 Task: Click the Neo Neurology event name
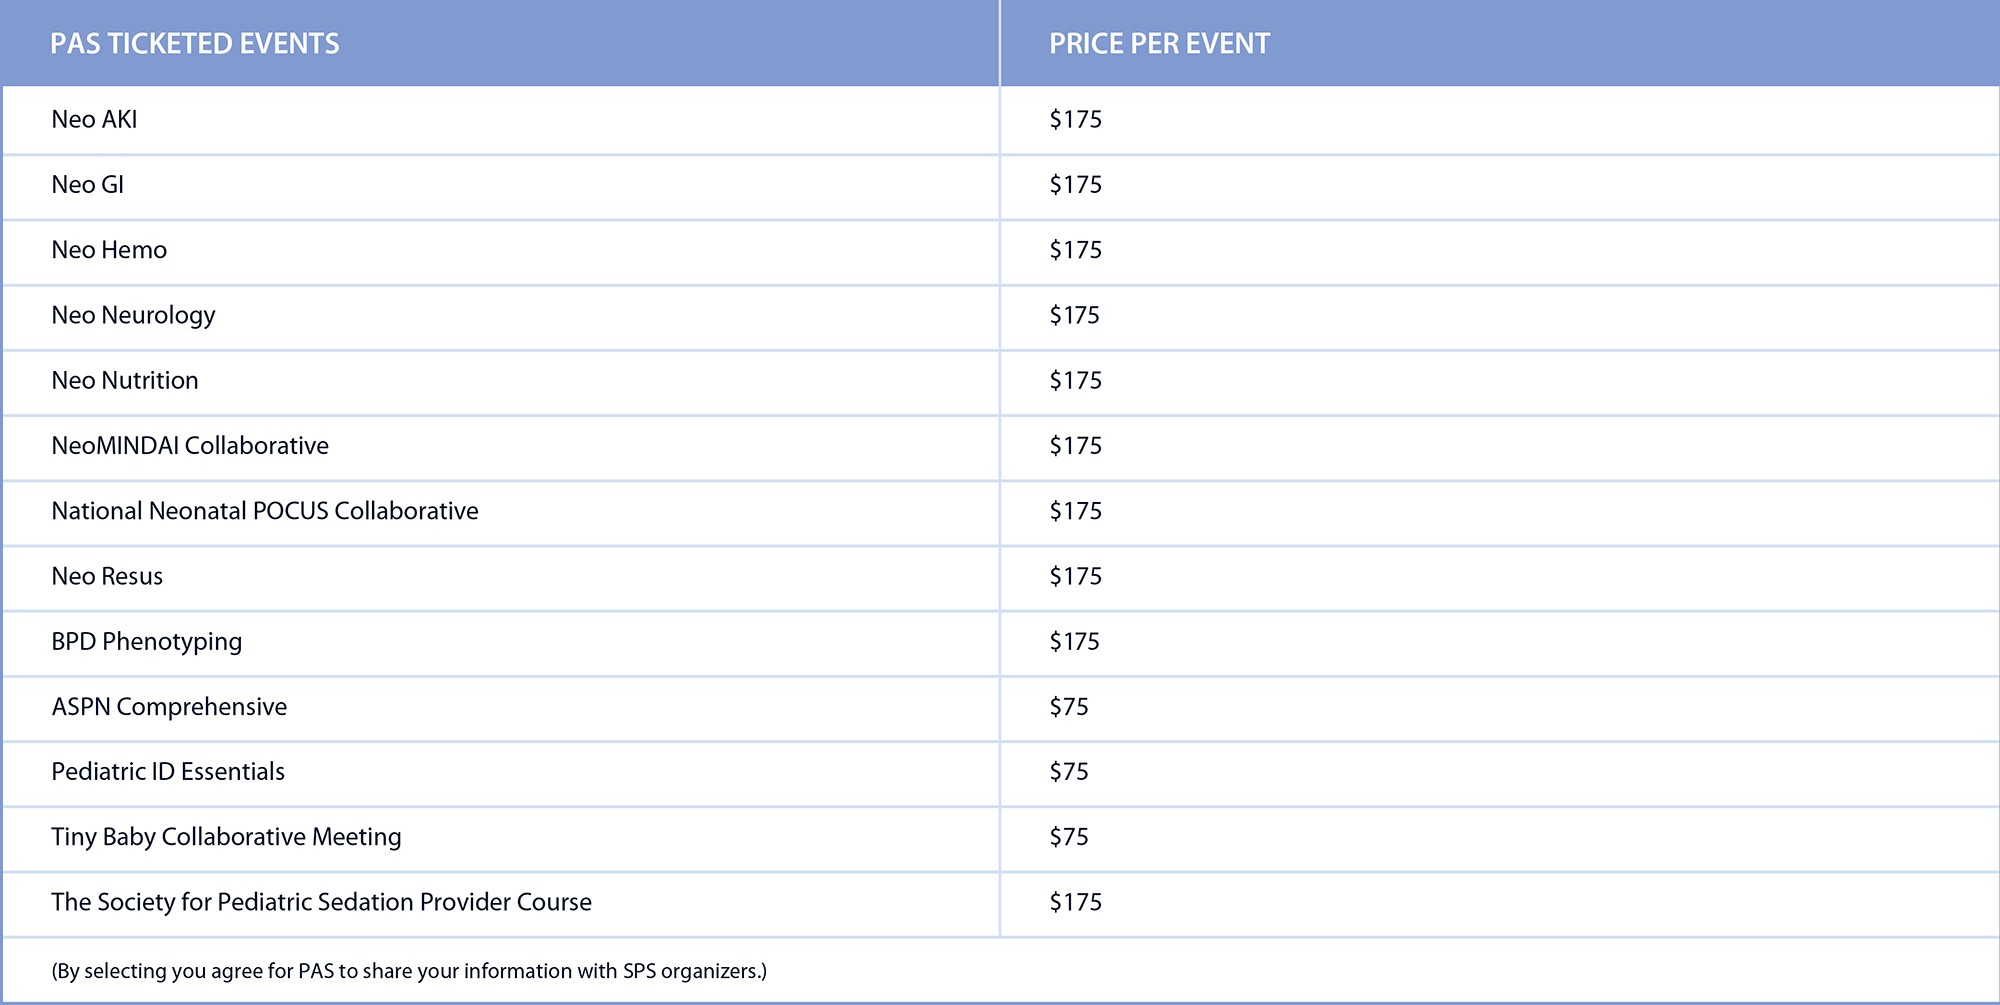[x=133, y=315]
